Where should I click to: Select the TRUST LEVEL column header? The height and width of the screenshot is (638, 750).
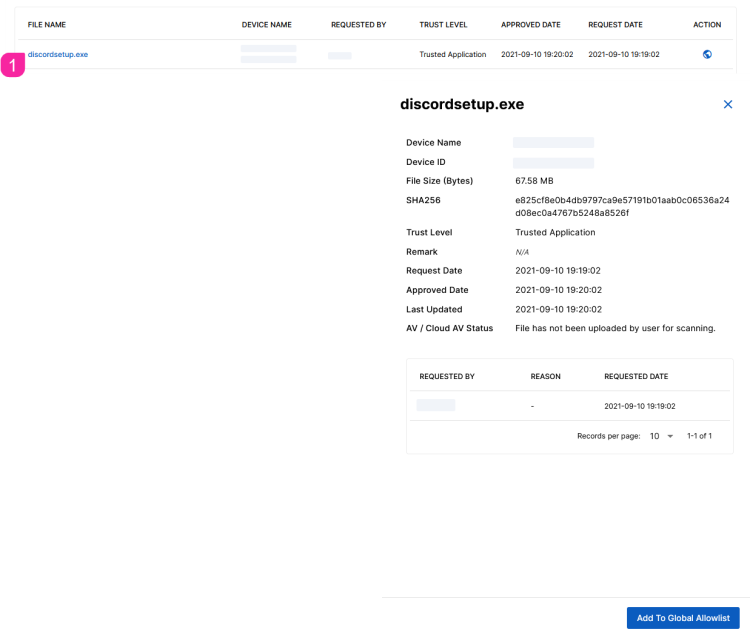[443, 25]
